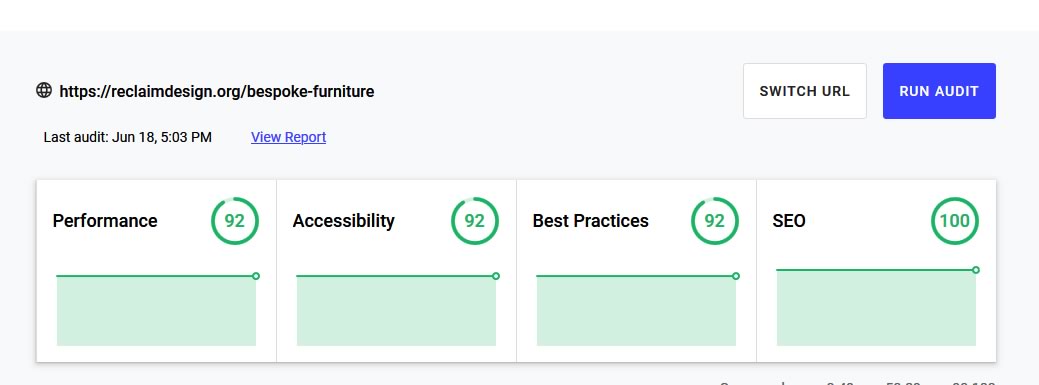Click the Performance score 92 gauge

(235, 221)
